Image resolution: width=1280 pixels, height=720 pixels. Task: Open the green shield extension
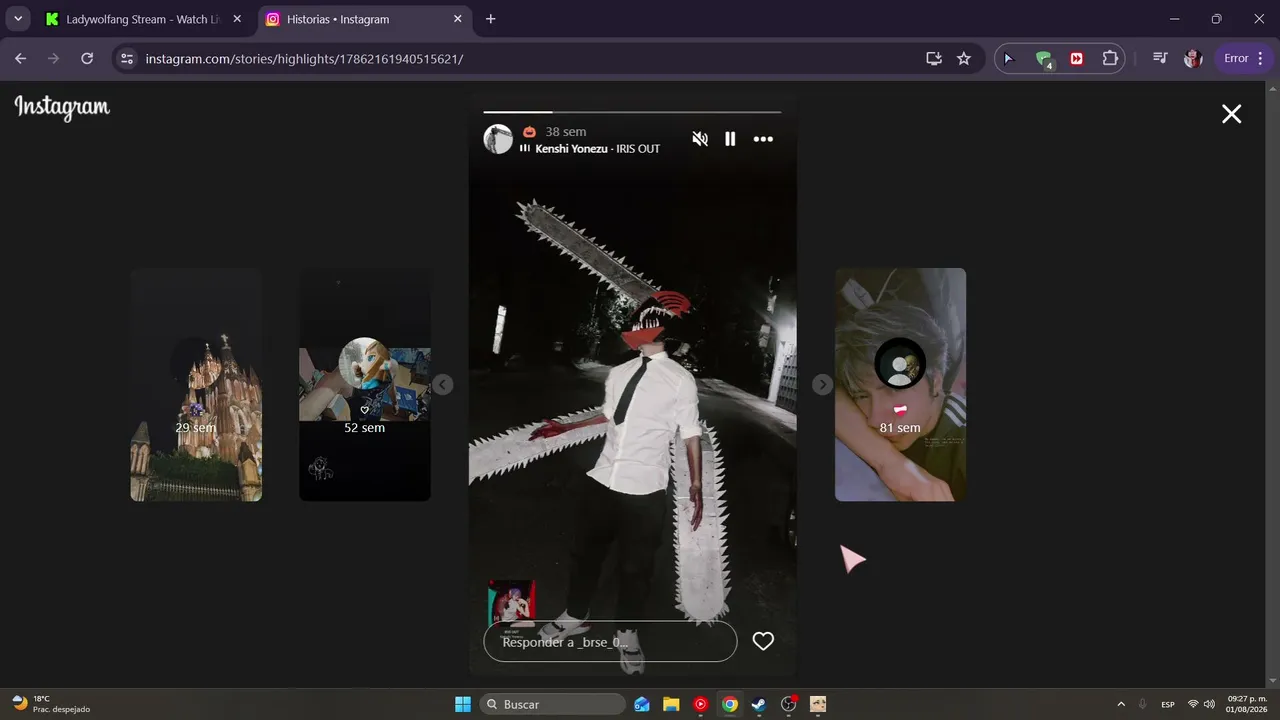click(1044, 59)
